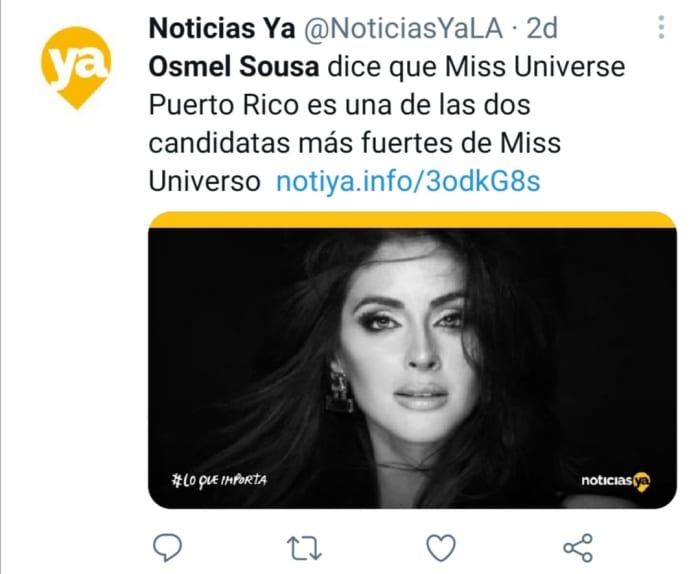Share the tweet using the share icon
This screenshot has height=574, width=700.
pyautogui.click(x=578, y=548)
